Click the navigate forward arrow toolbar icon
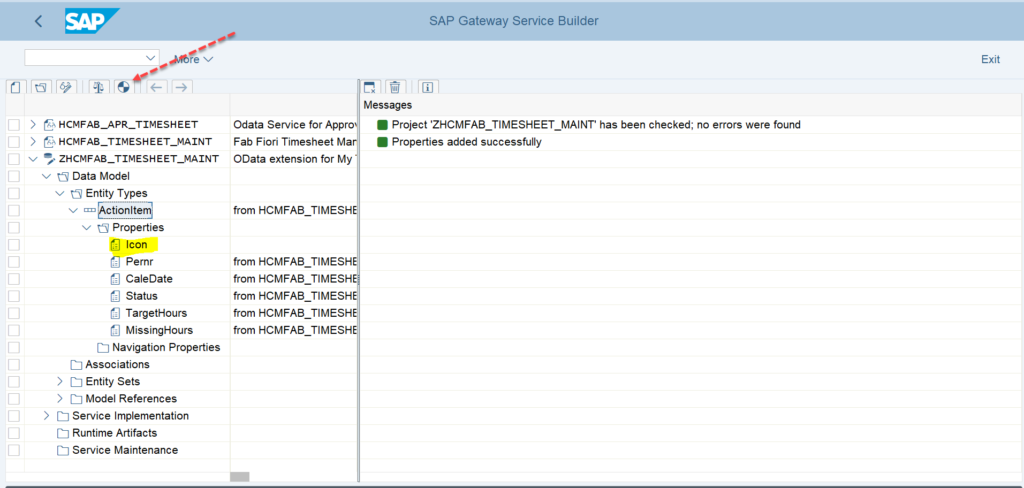 [182, 87]
